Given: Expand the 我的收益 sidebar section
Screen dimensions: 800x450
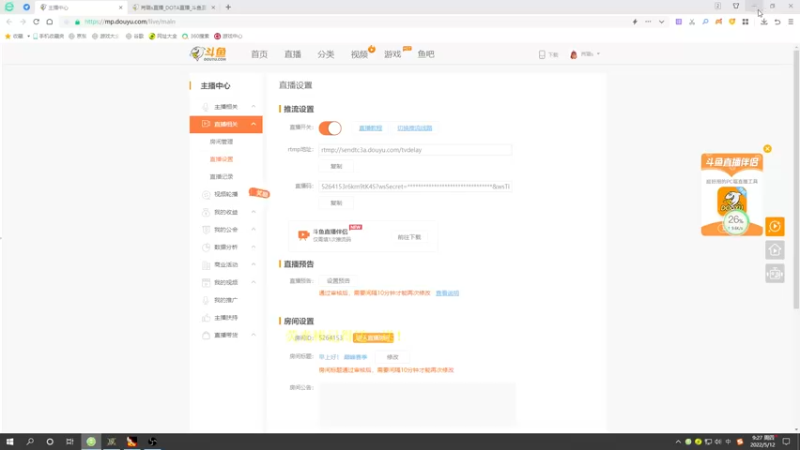Looking at the screenshot, I should coord(226,212).
